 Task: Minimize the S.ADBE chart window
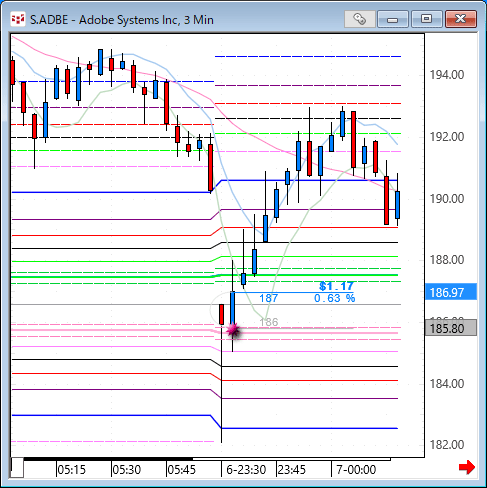393,19
